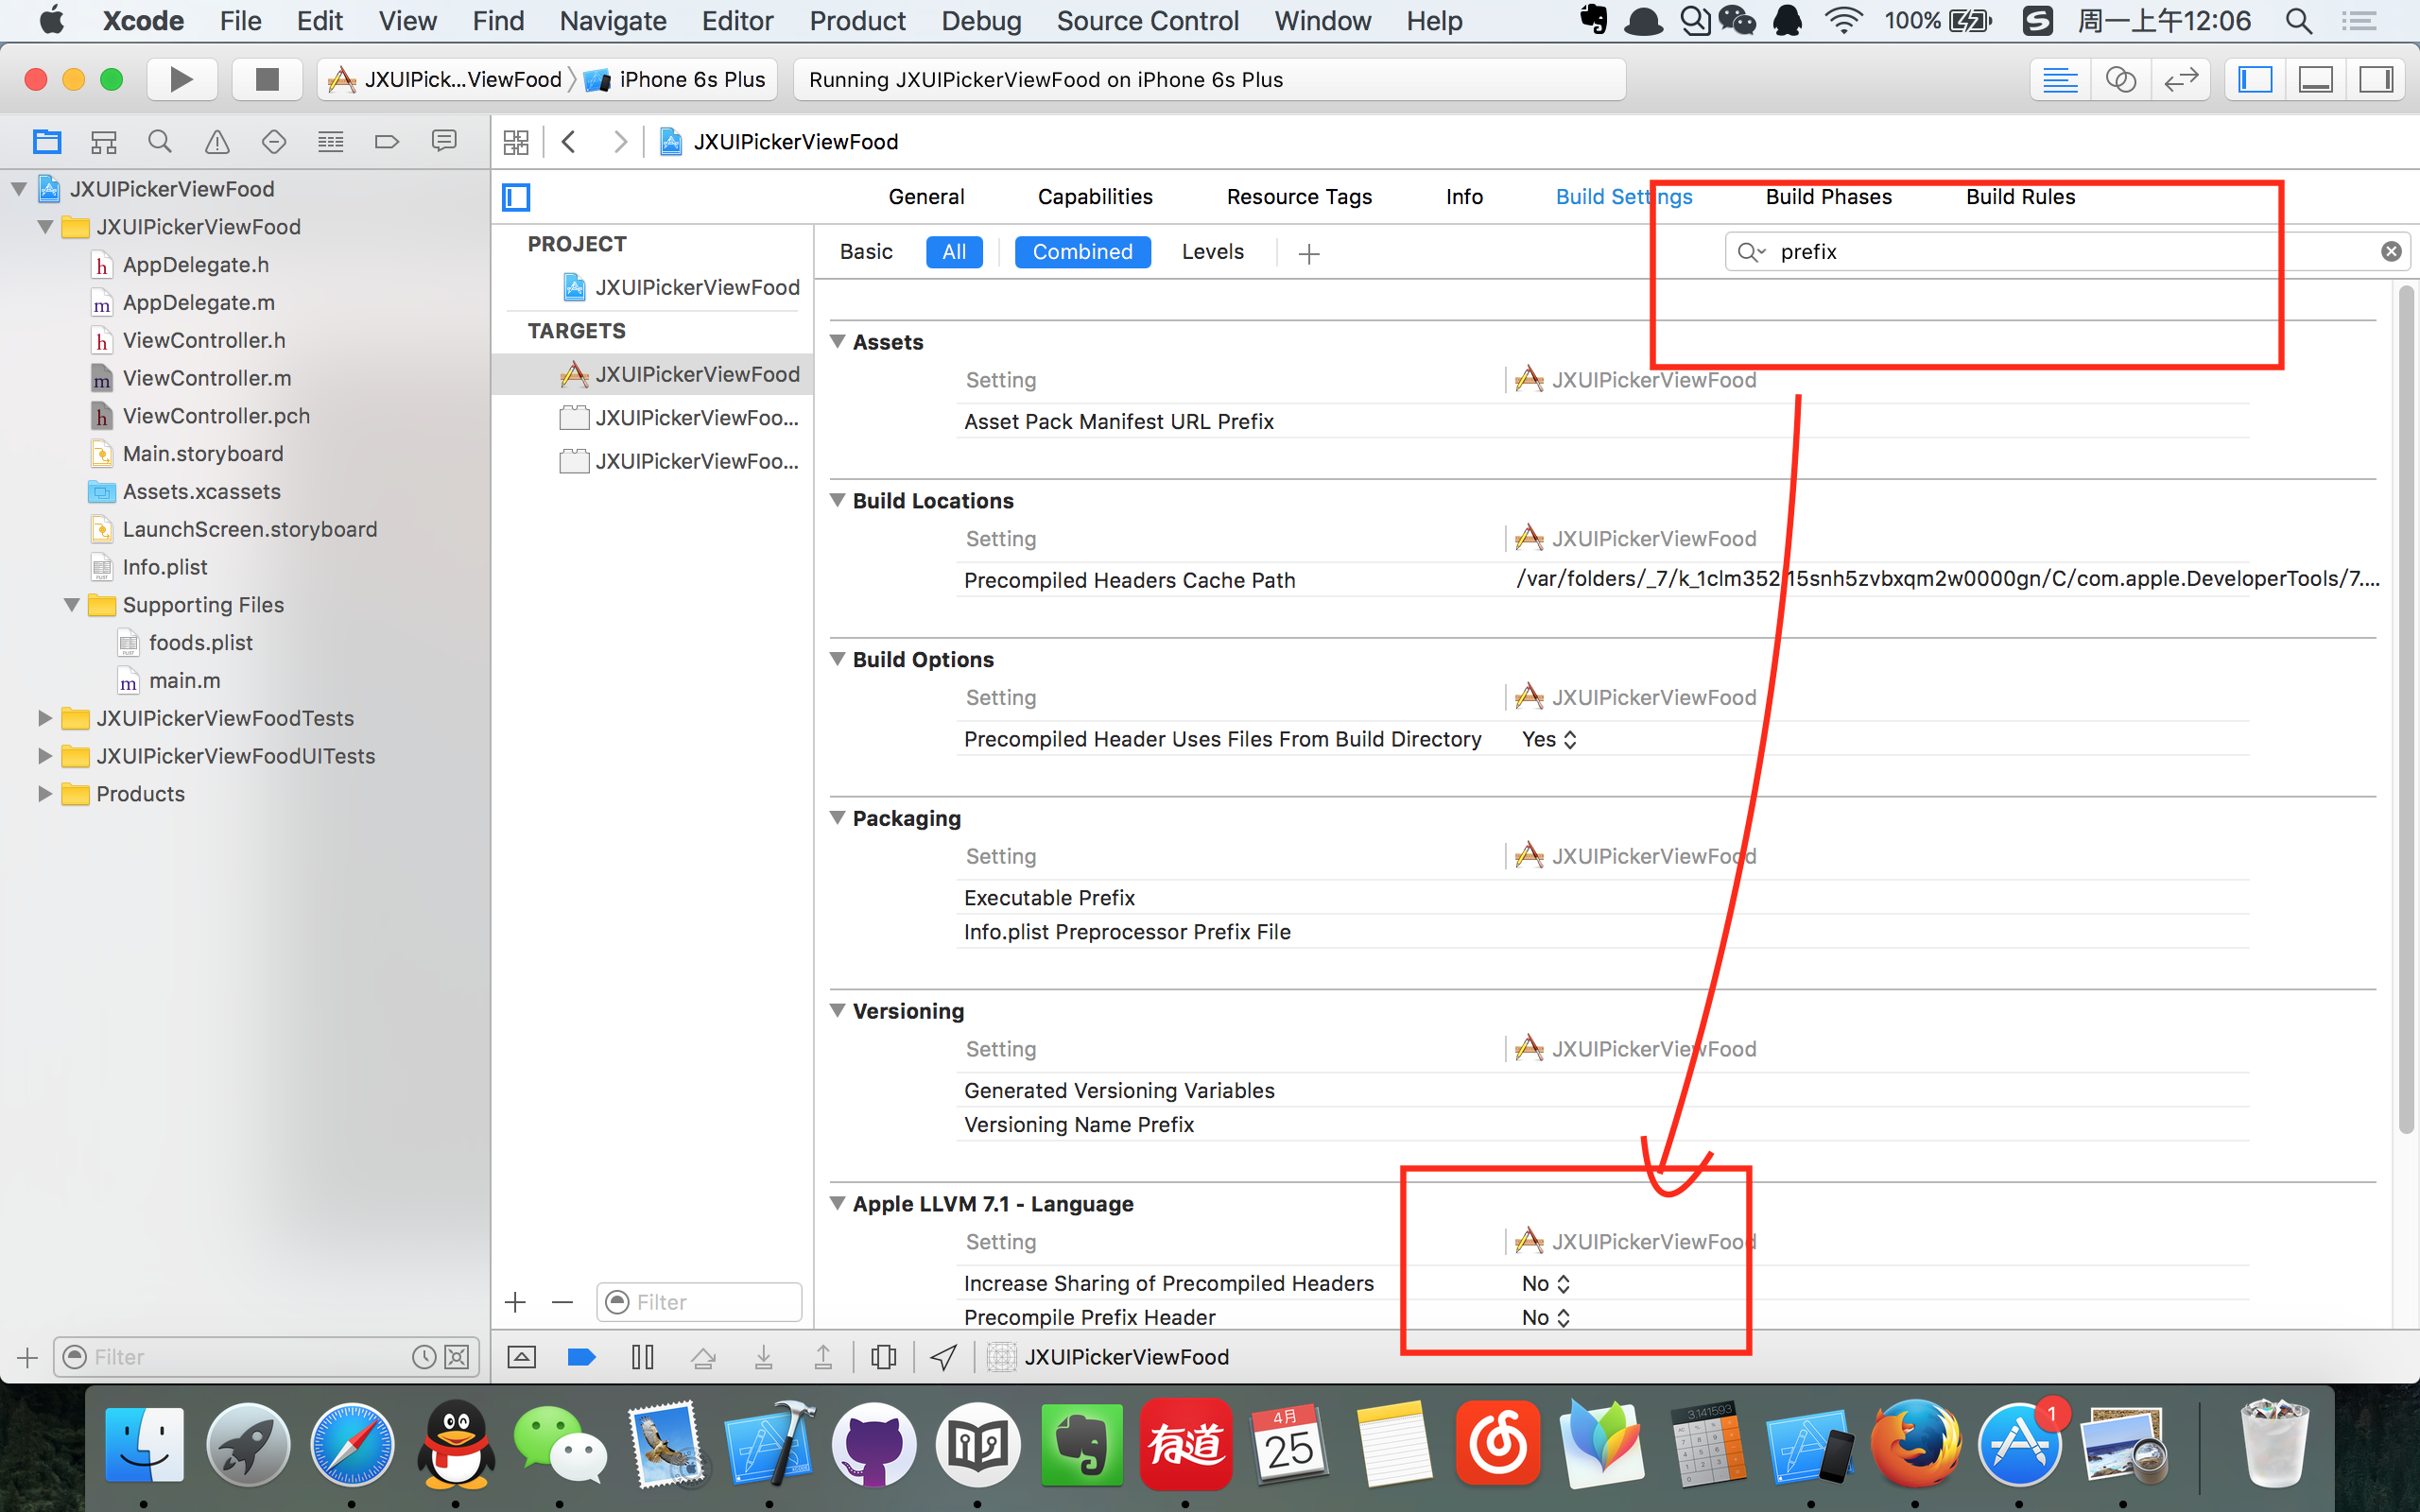Collapse the Assets section
This screenshot has width=2420, height=1512.
point(838,342)
